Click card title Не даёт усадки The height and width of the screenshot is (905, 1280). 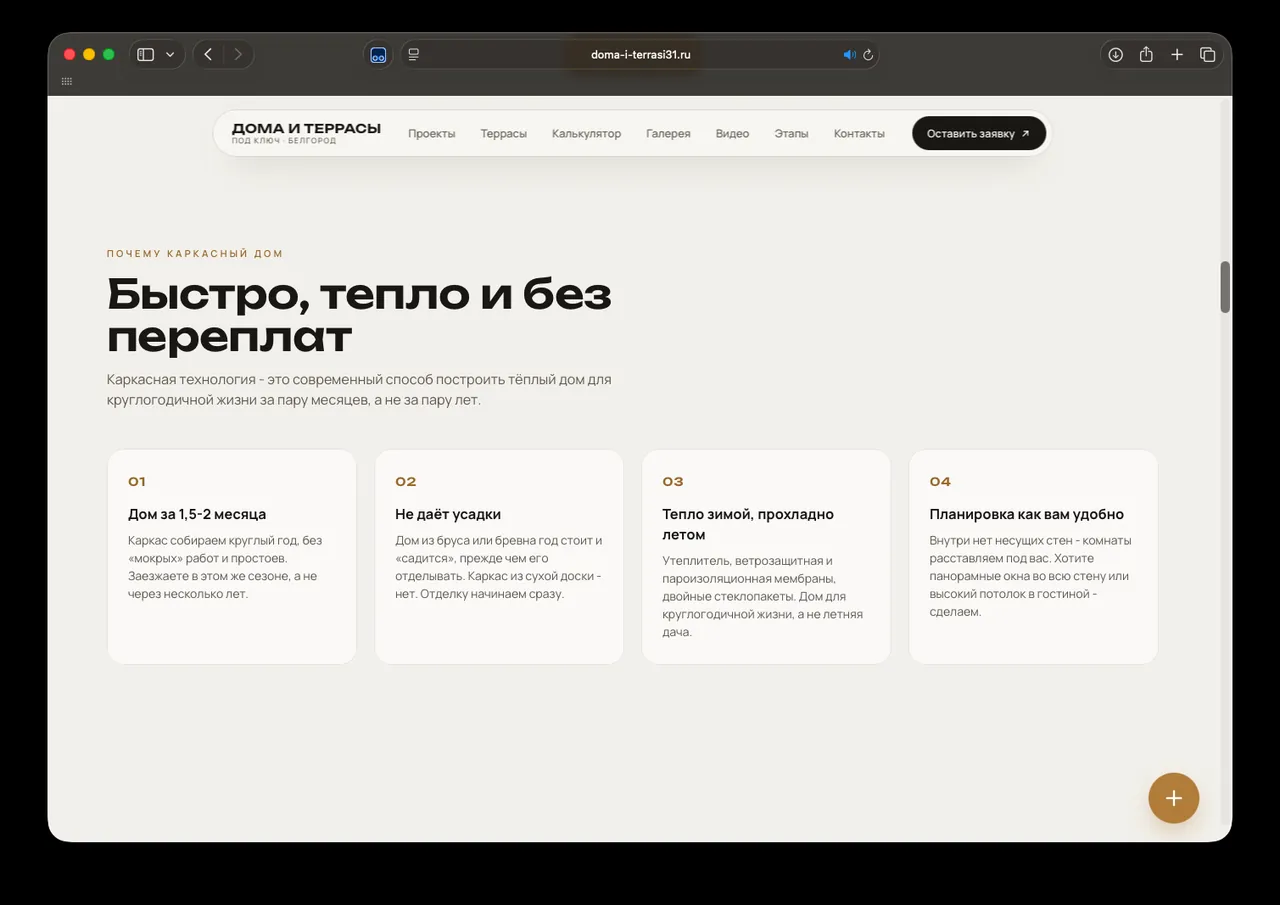pyautogui.click(x=448, y=514)
